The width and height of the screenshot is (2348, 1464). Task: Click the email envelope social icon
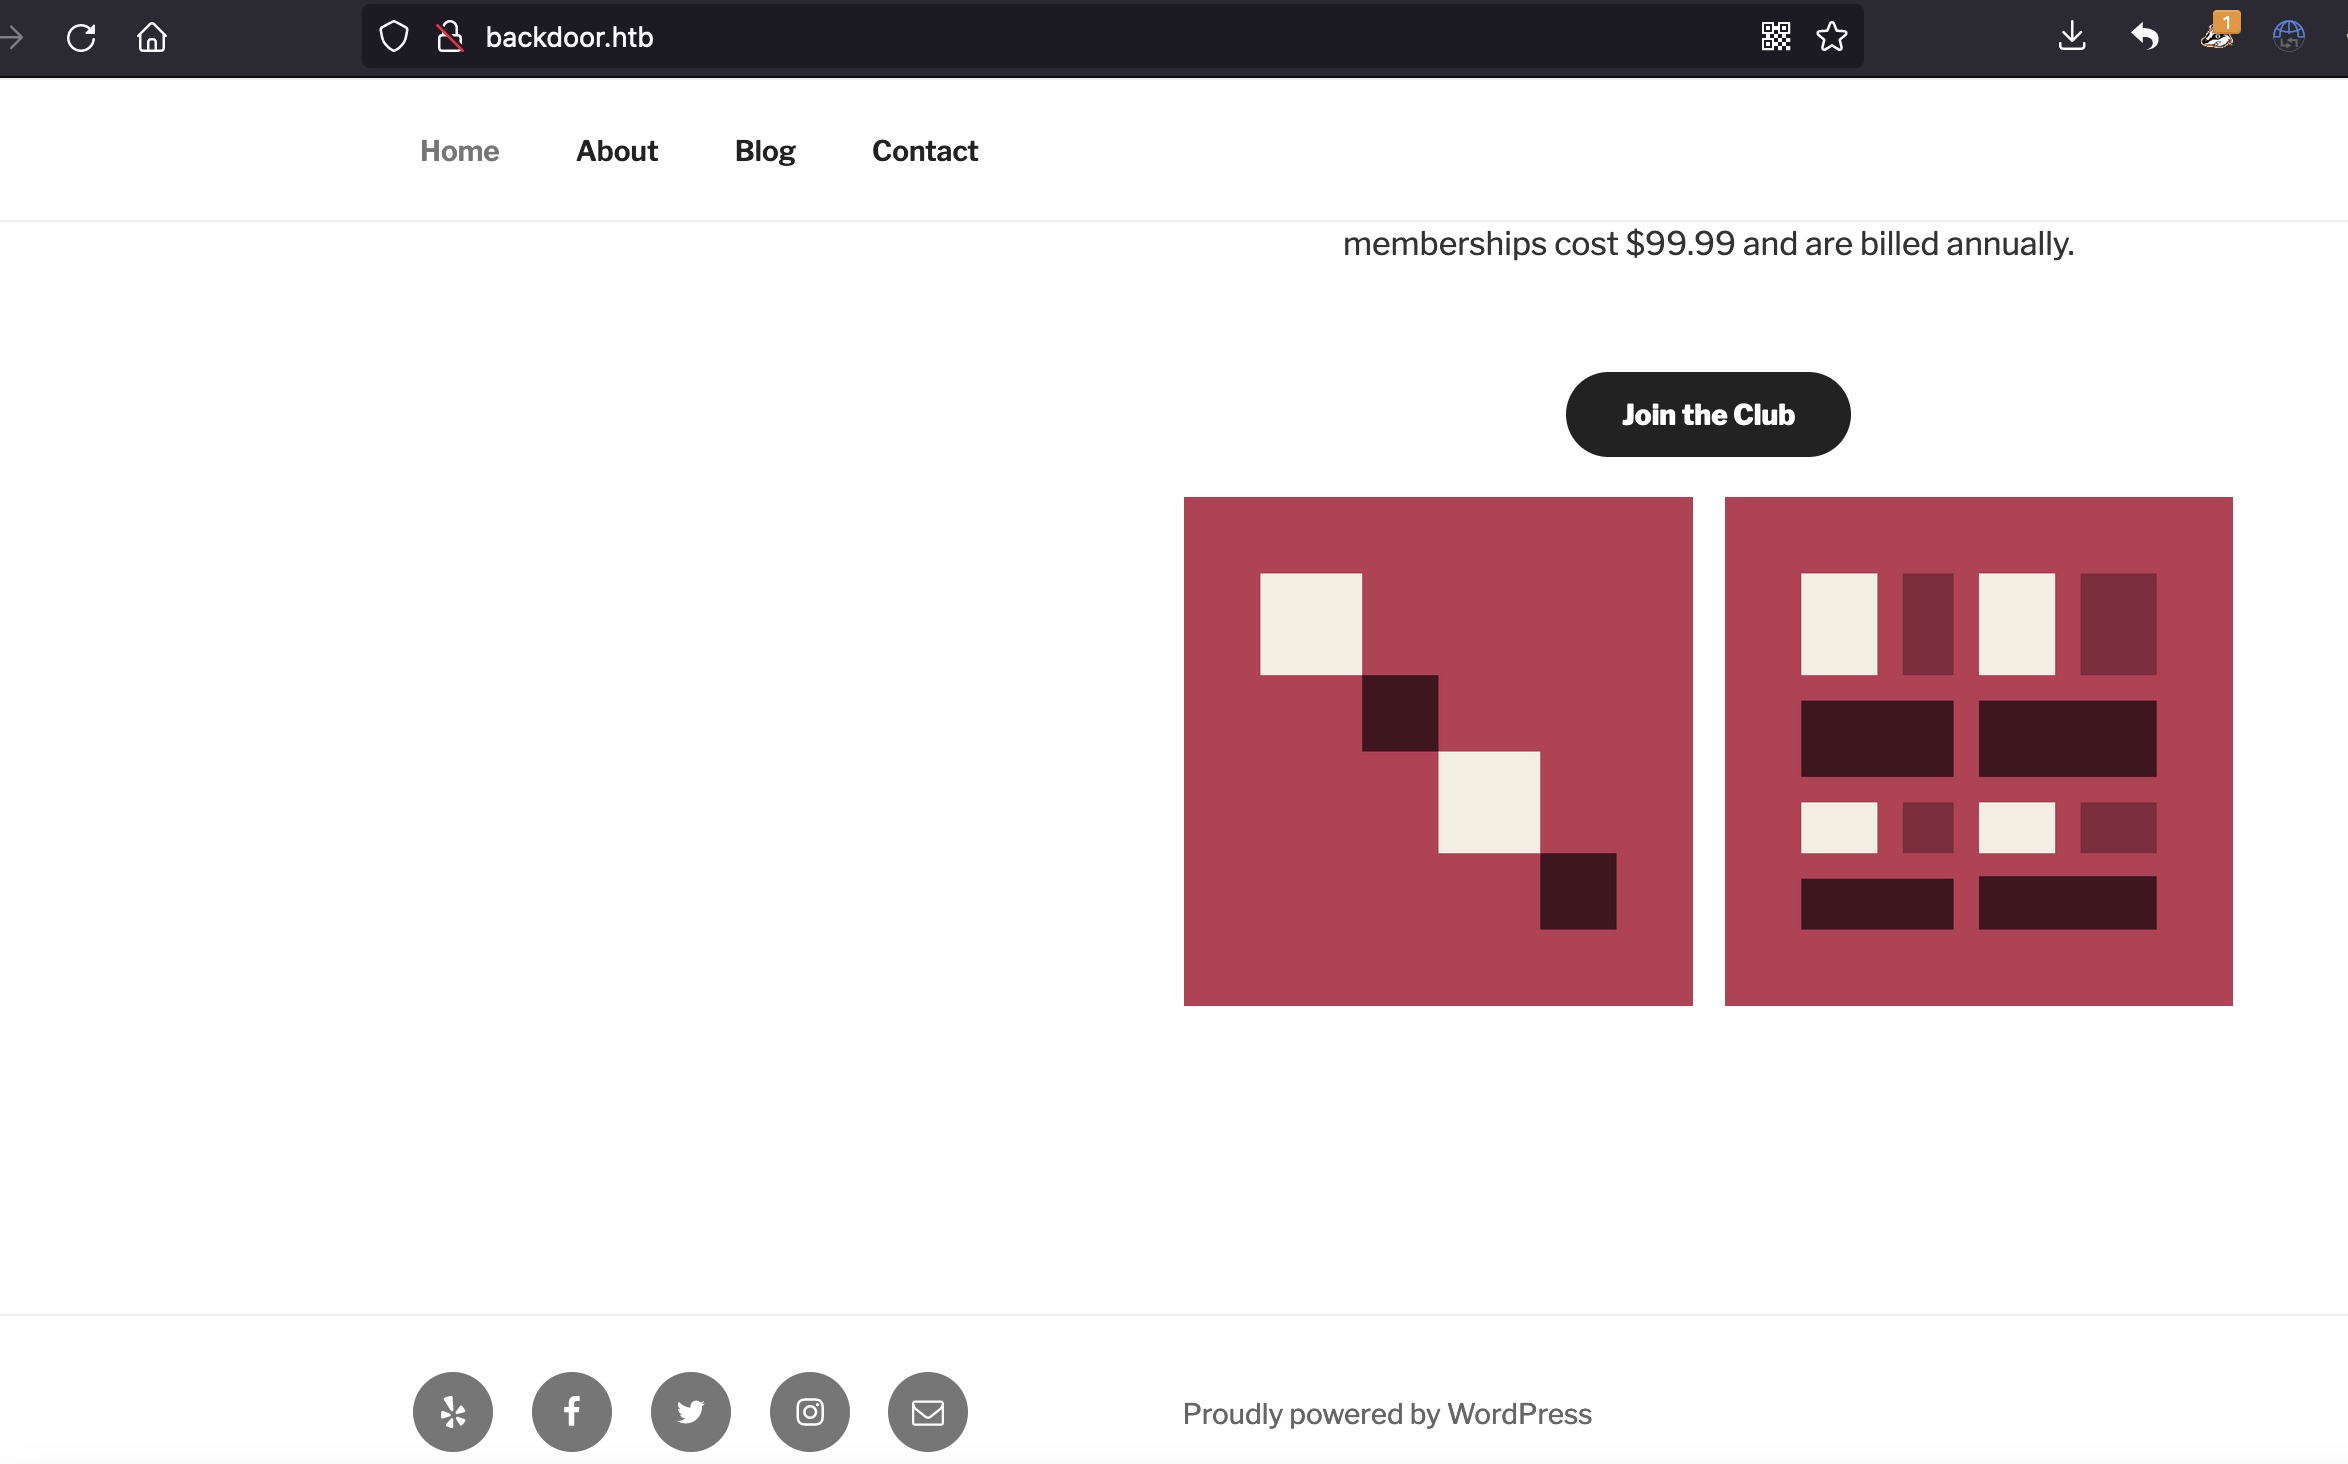click(x=928, y=1411)
